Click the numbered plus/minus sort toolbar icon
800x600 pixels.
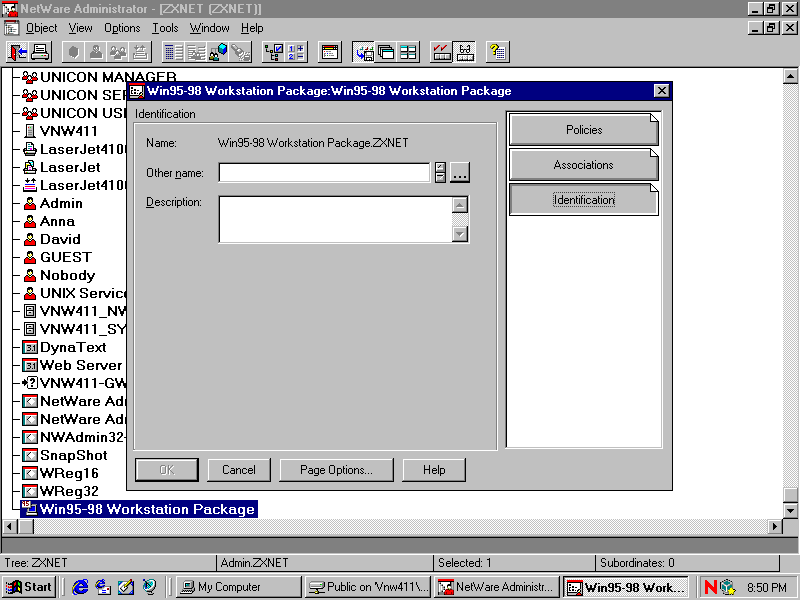[x=296, y=52]
